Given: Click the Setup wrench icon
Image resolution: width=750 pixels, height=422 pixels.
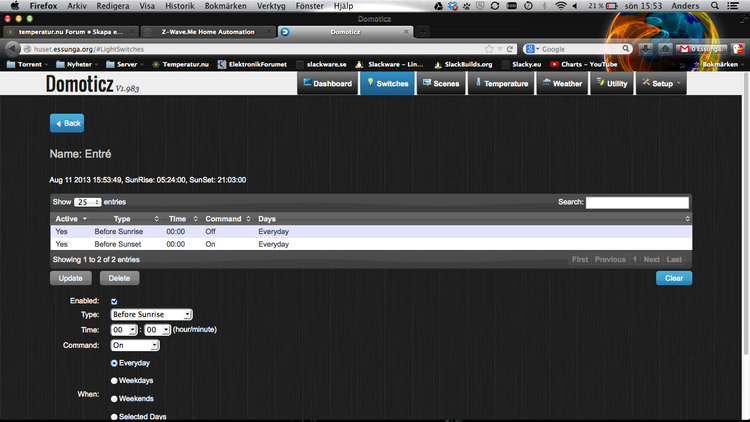Looking at the screenshot, I should coord(646,84).
